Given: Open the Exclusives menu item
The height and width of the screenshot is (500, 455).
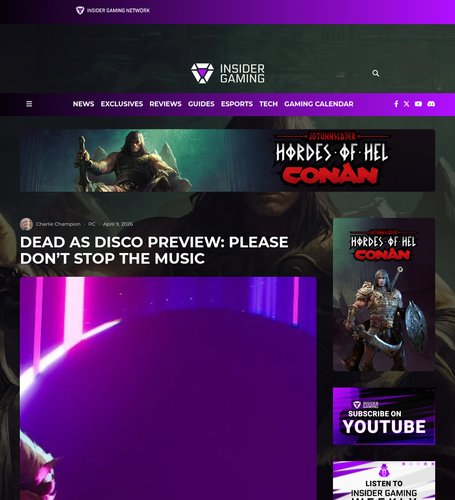Looking at the screenshot, I should pyautogui.click(x=122, y=104).
